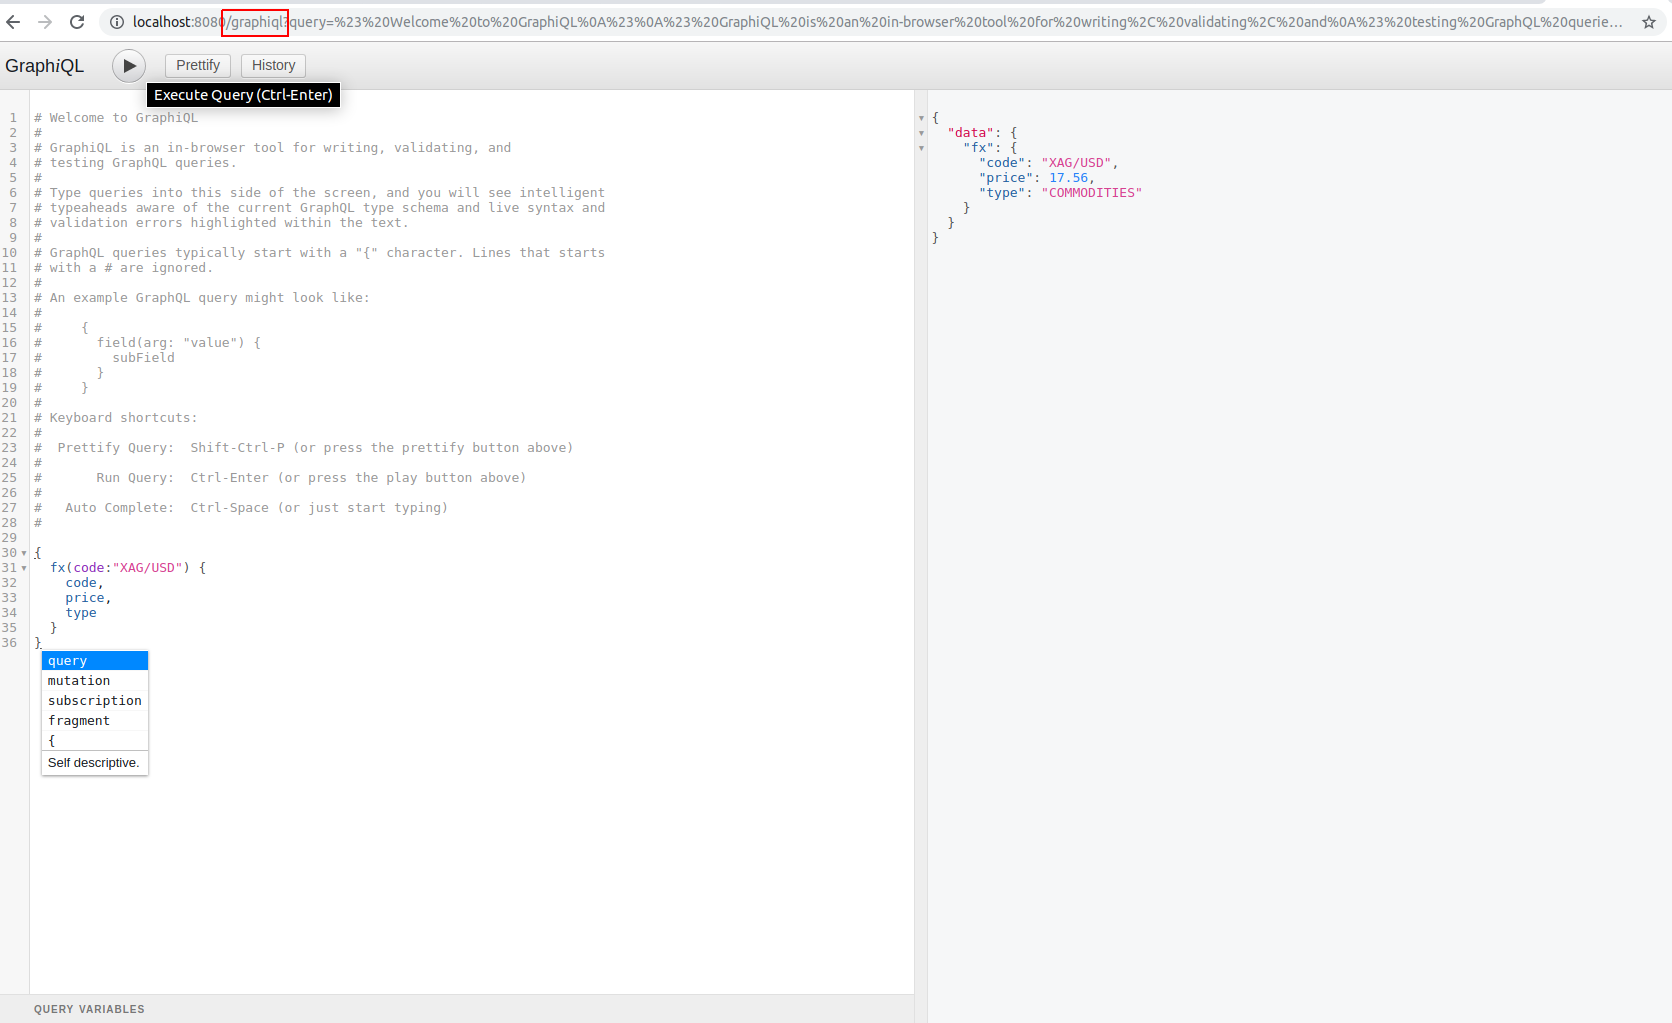Click the 'subField' example comment text
Image resolution: width=1672 pixels, height=1023 pixels.
[x=143, y=358]
